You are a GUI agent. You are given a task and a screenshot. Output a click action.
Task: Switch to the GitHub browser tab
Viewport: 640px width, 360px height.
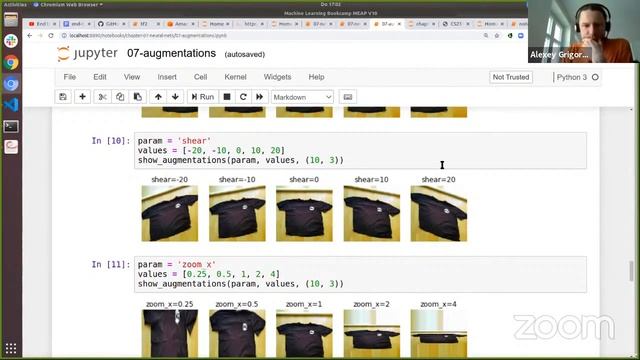(x=111, y=24)
